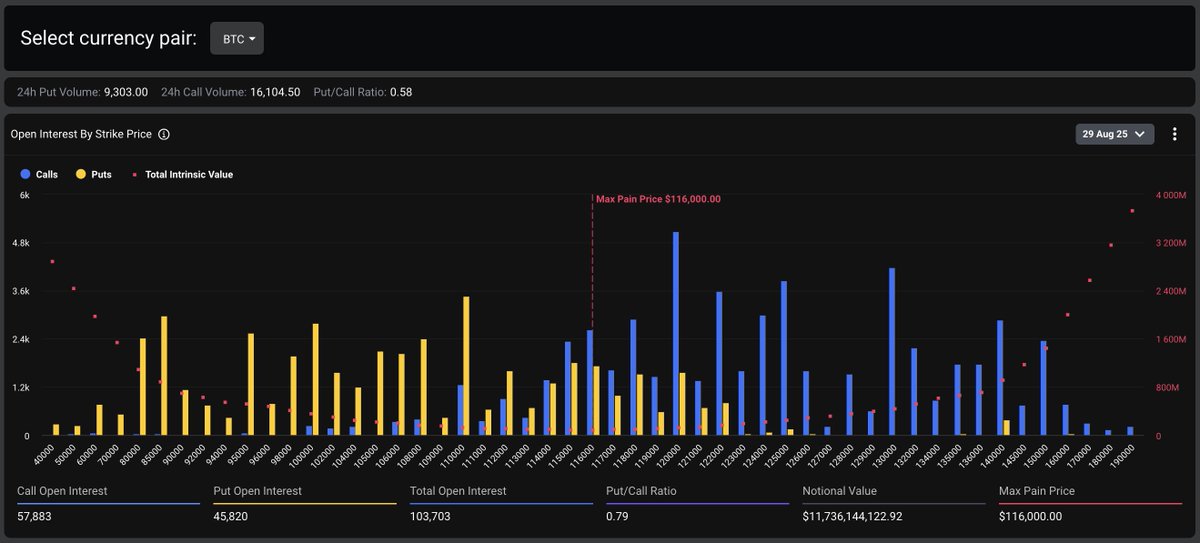Click the blue Calls bar at 125000 strike
The width and height of the screenshot is (1200, 543).
tap(784, 358)
